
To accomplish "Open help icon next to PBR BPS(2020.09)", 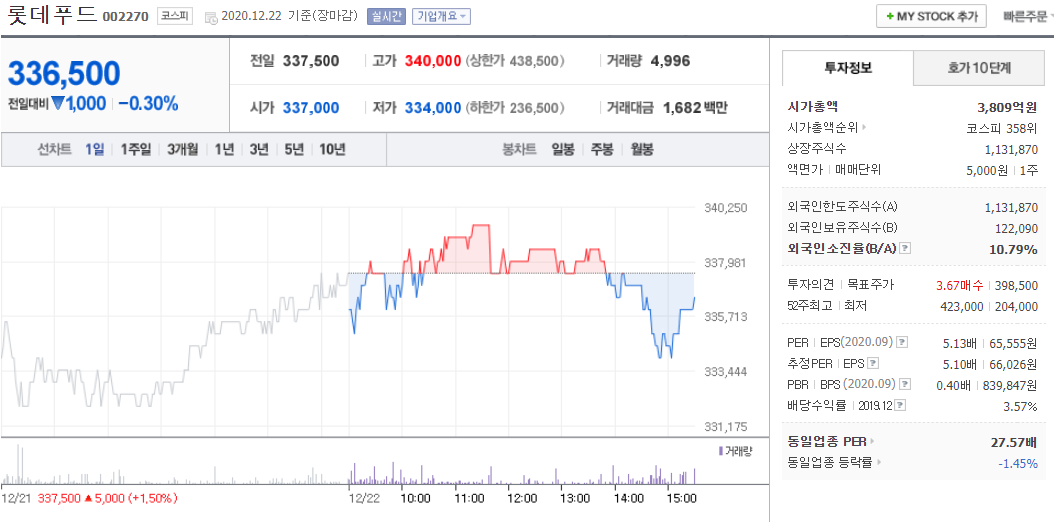I will [903, 384].
